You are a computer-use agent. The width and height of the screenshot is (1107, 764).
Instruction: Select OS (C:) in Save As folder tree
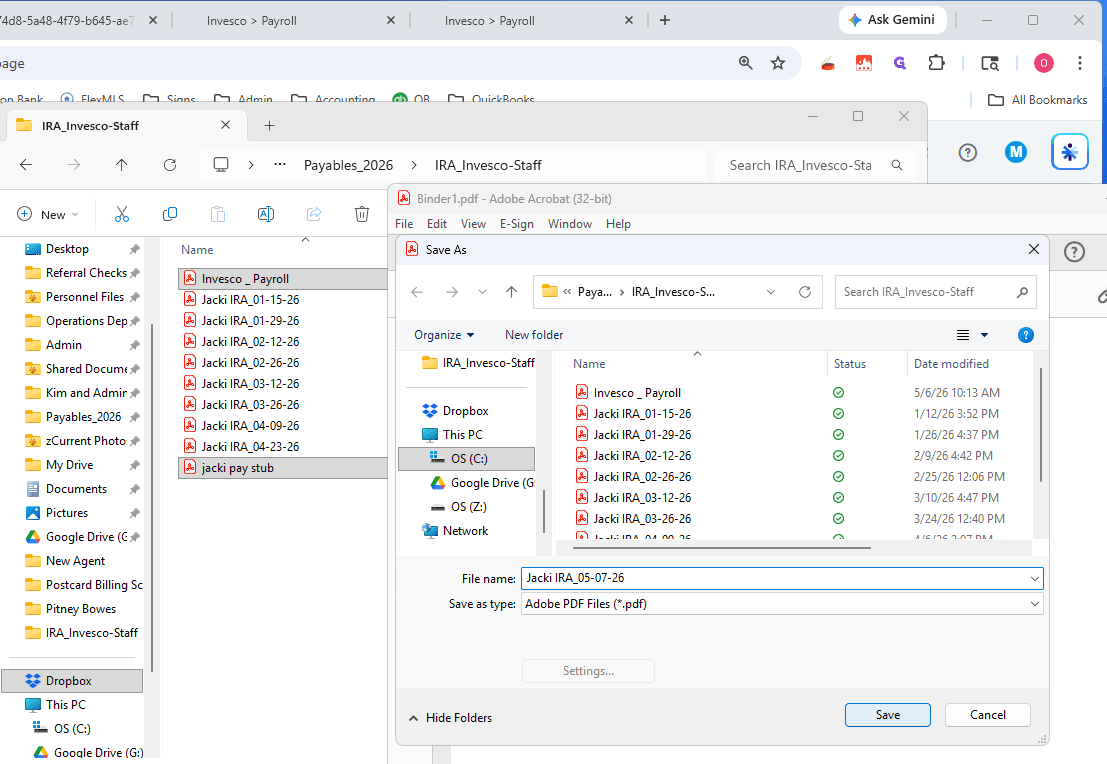tap(467, 459)
